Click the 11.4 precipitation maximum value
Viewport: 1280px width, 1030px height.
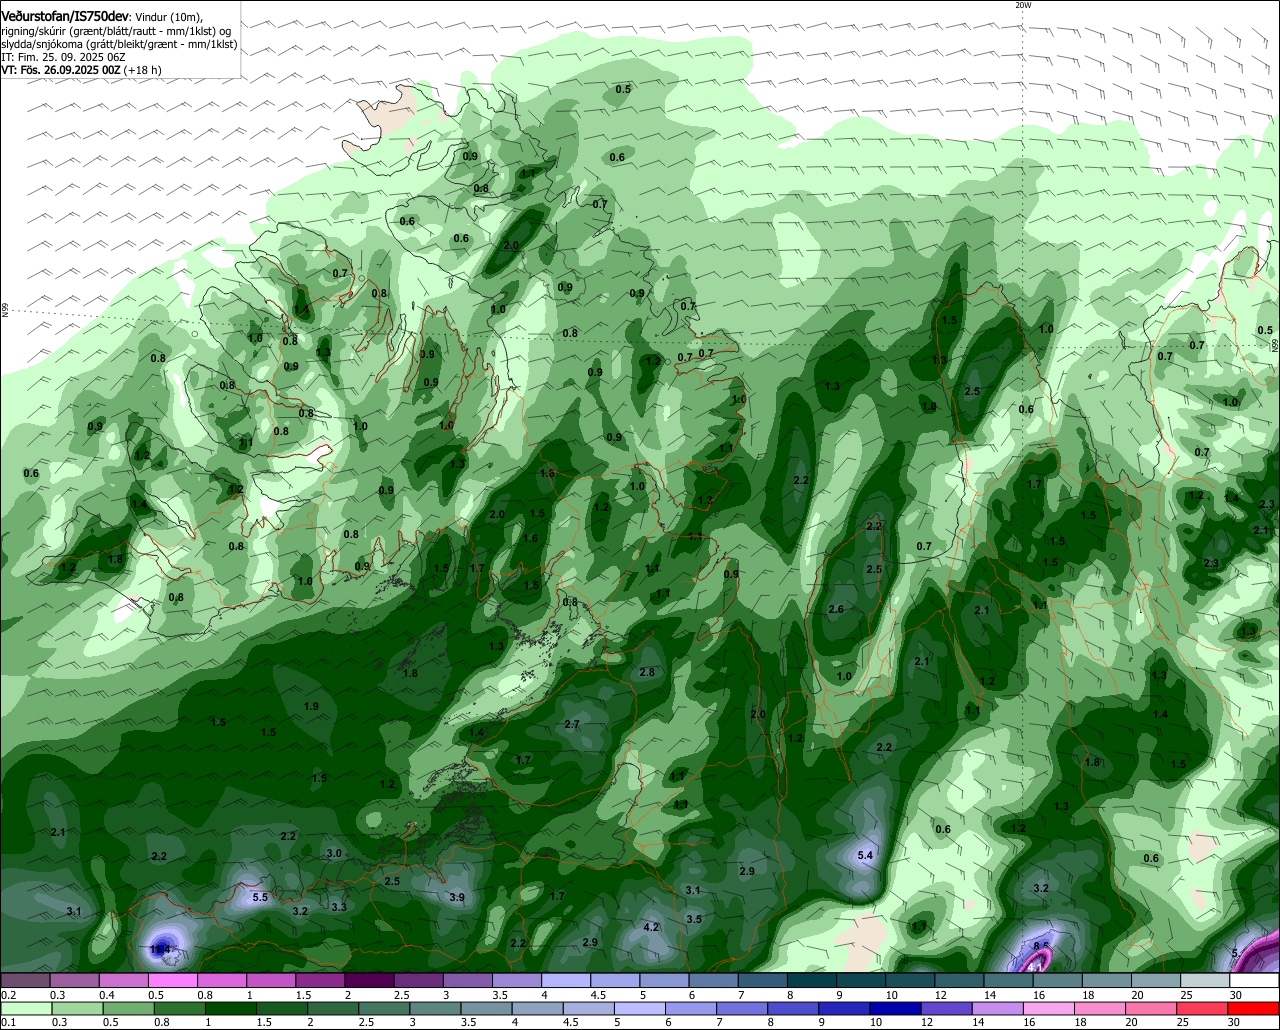point(161,948)
